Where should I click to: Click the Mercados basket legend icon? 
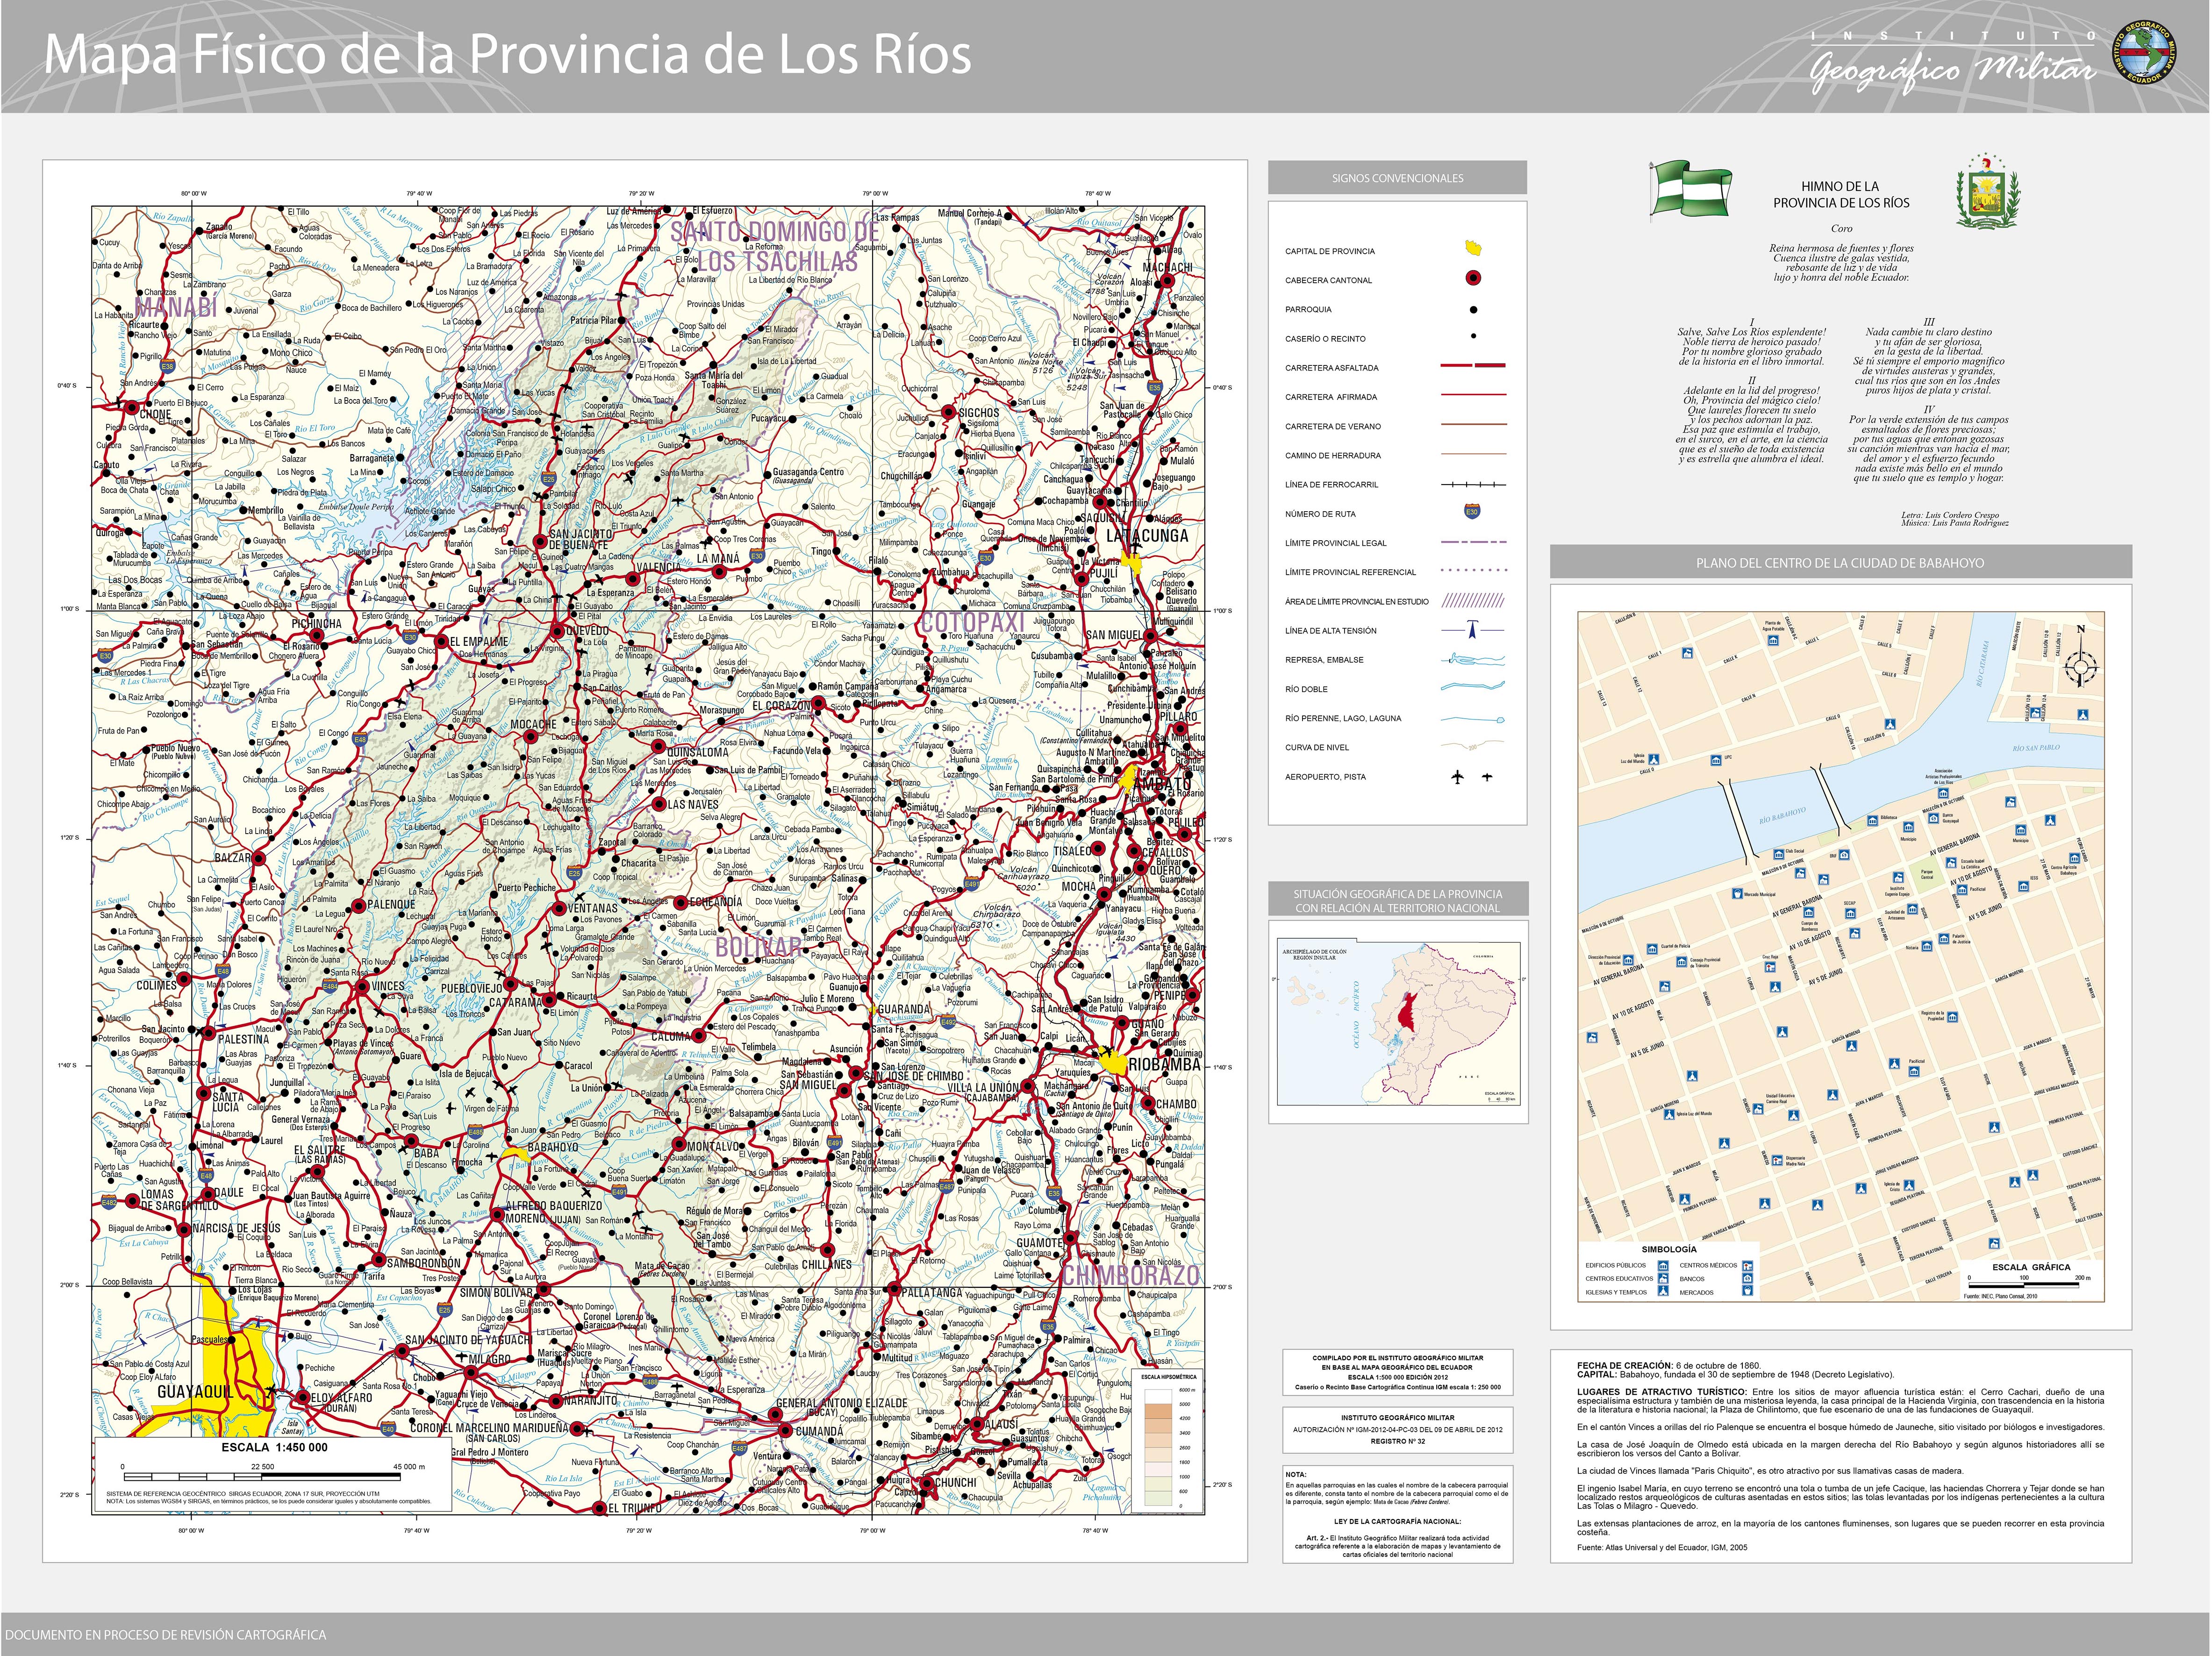(1748, 1291)
